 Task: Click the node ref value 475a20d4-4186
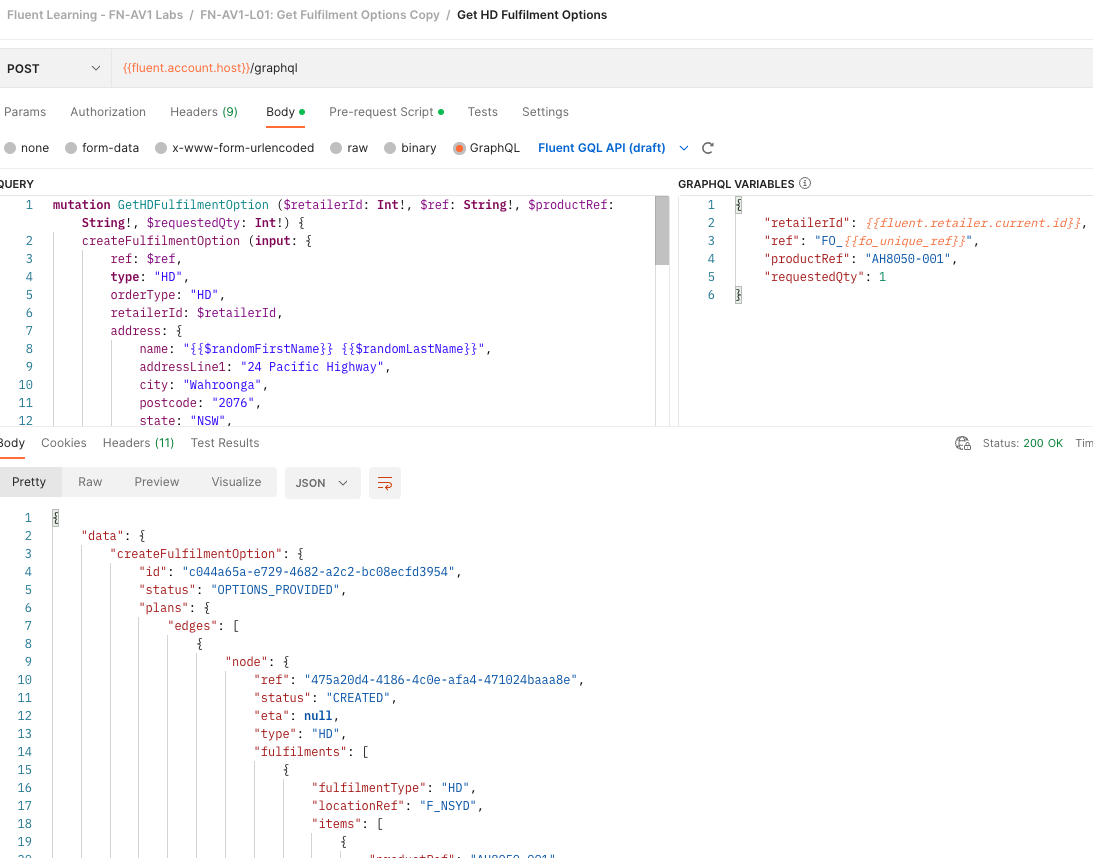[x=441, y=680]
